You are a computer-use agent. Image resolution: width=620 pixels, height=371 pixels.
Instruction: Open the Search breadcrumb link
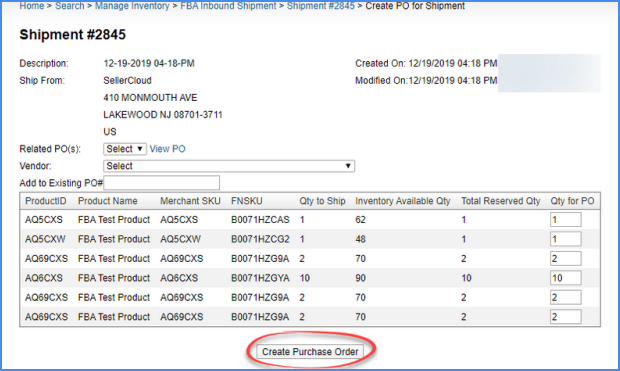click(x=70, y=6)
